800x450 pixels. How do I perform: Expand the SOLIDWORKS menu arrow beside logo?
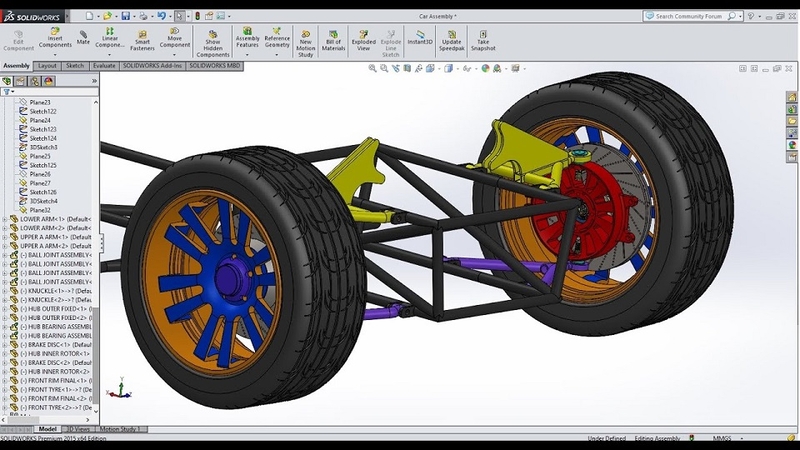point(67,17)
